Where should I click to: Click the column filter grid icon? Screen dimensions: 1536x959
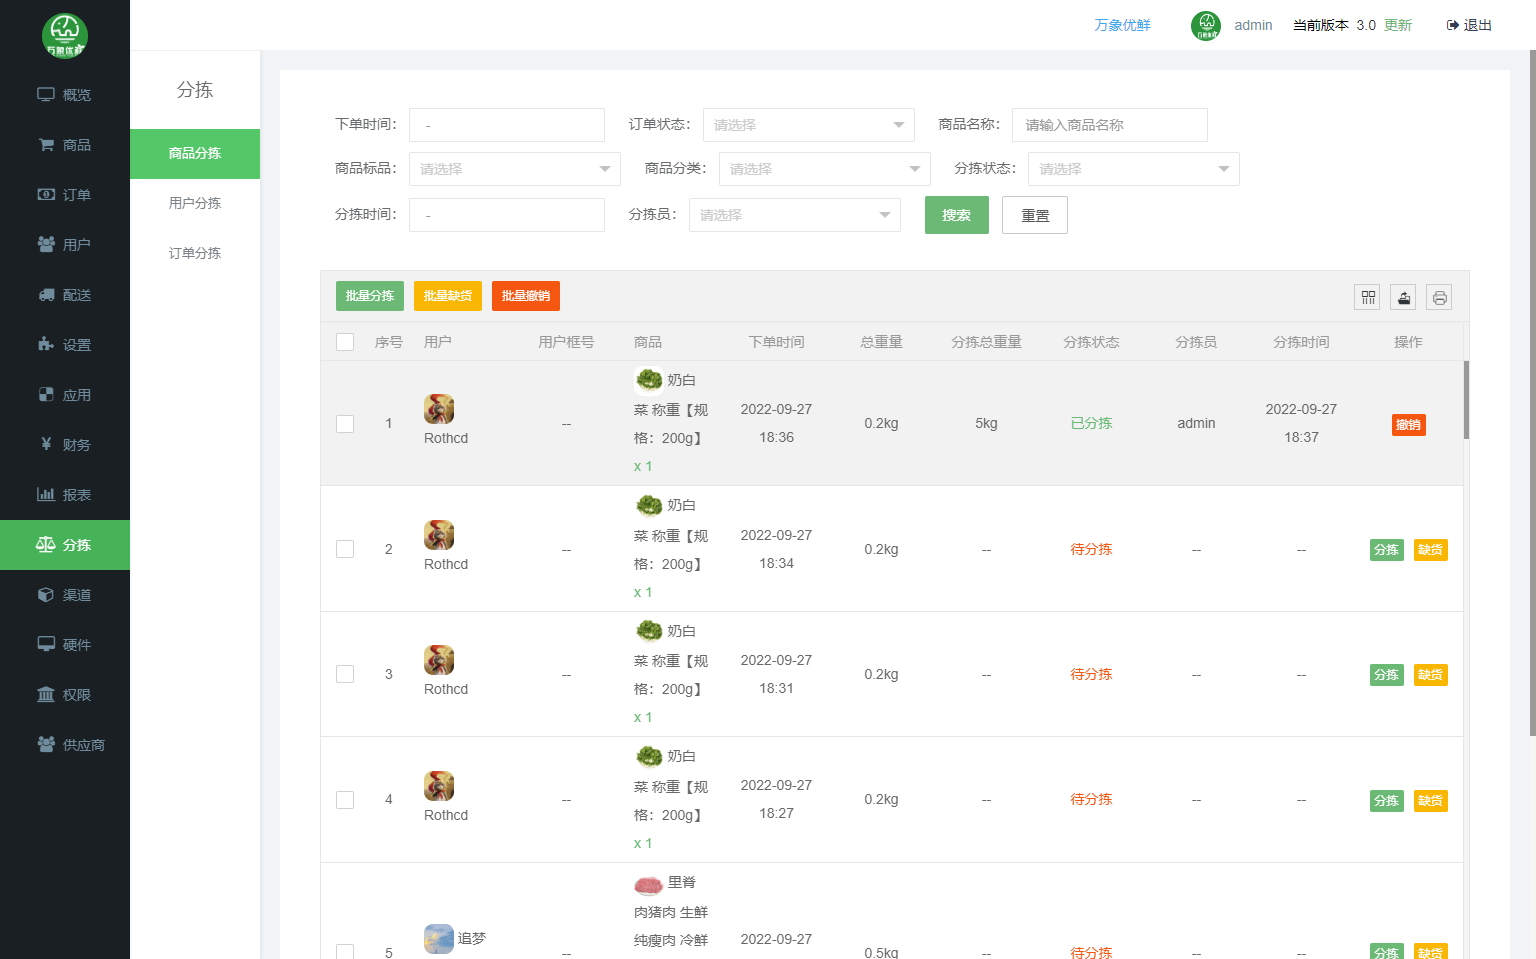tap(1367, 297)
